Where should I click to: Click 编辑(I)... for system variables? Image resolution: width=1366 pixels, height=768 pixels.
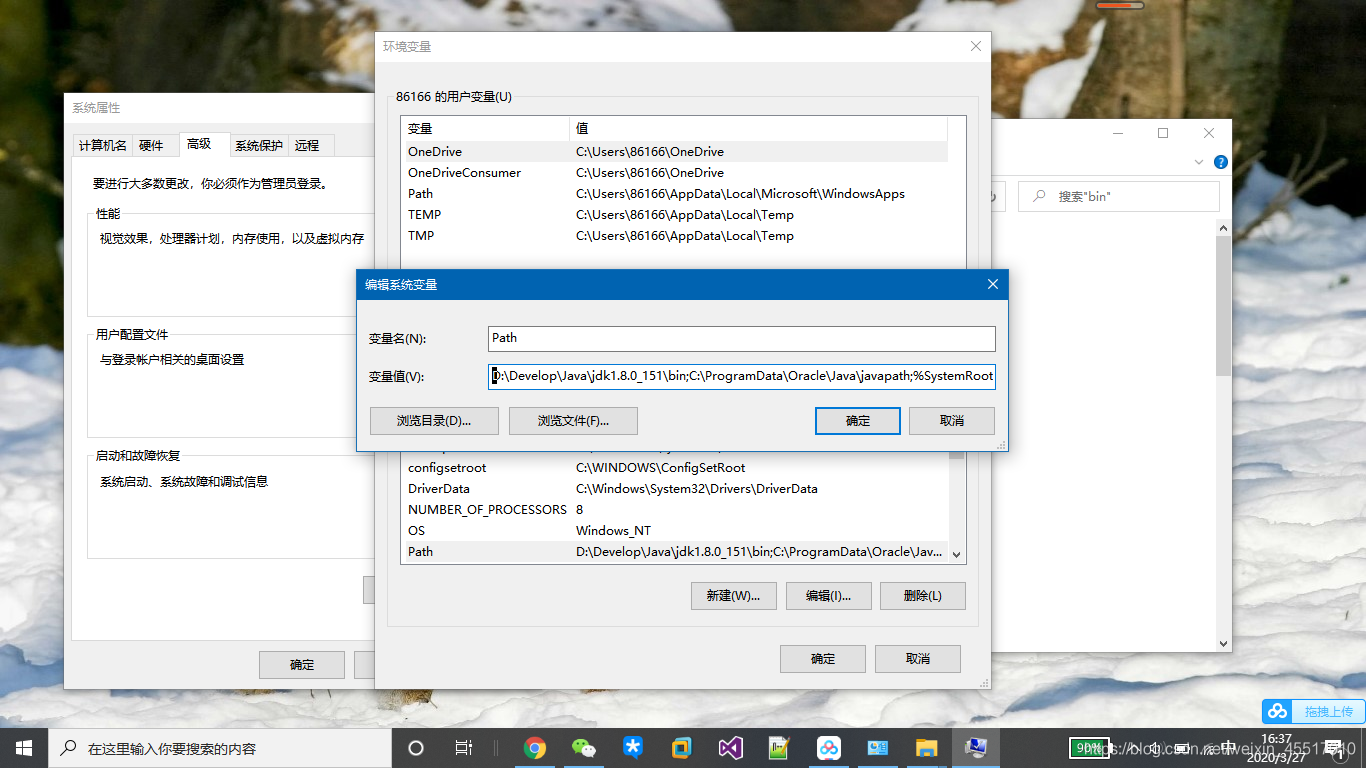[x=829, y=596]
